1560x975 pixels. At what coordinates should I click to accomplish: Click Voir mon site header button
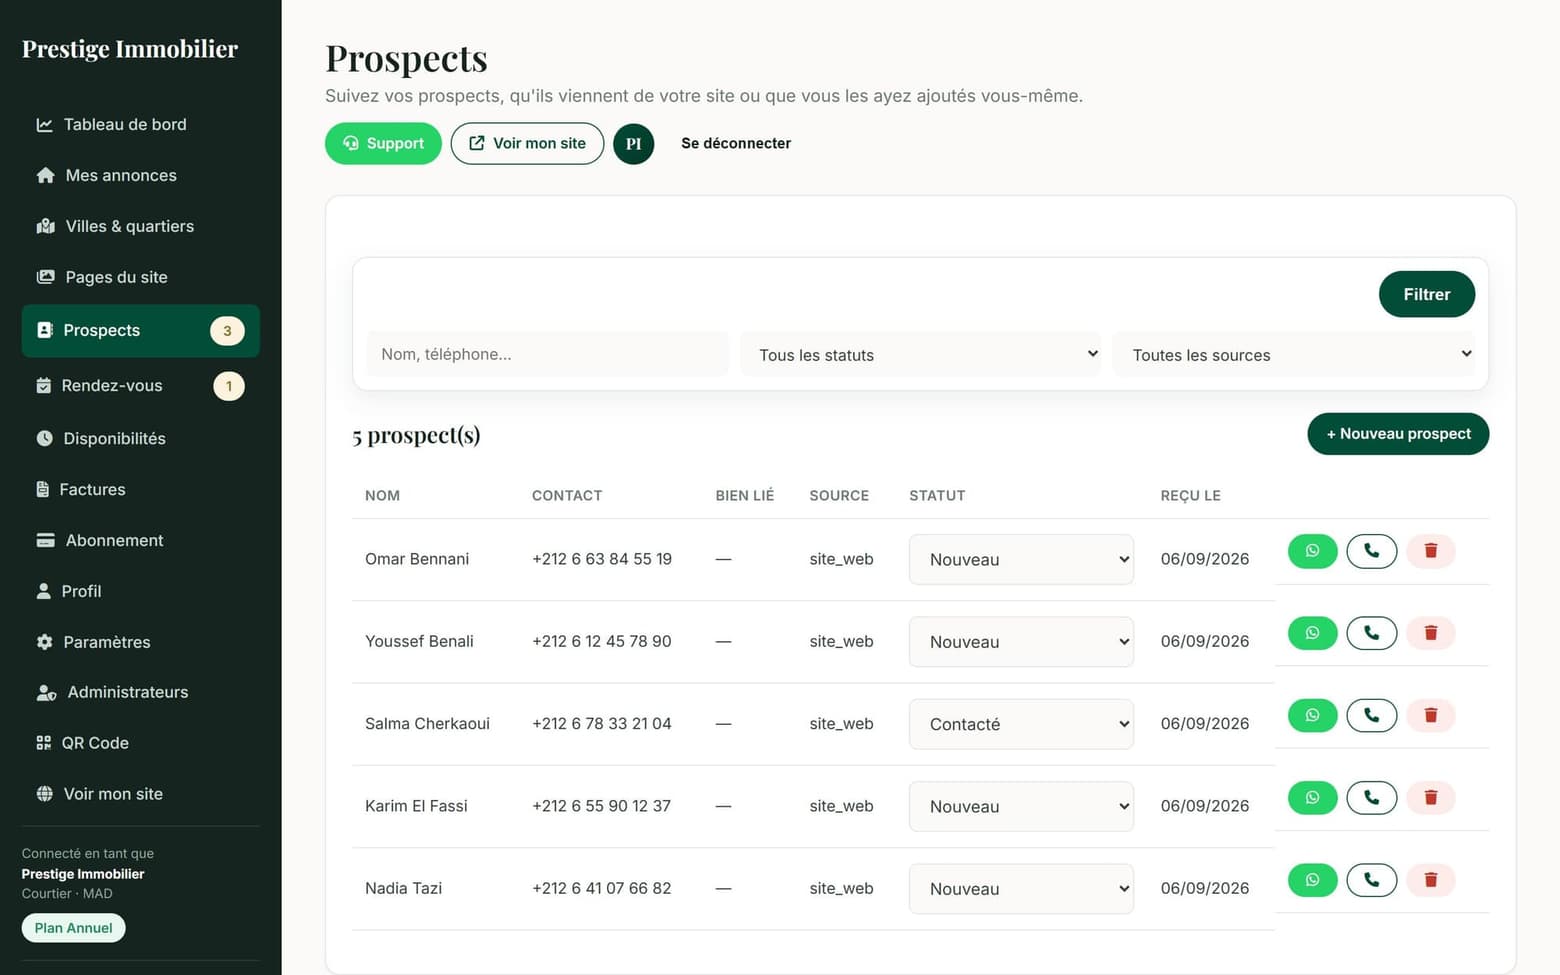tap(527, 144)
